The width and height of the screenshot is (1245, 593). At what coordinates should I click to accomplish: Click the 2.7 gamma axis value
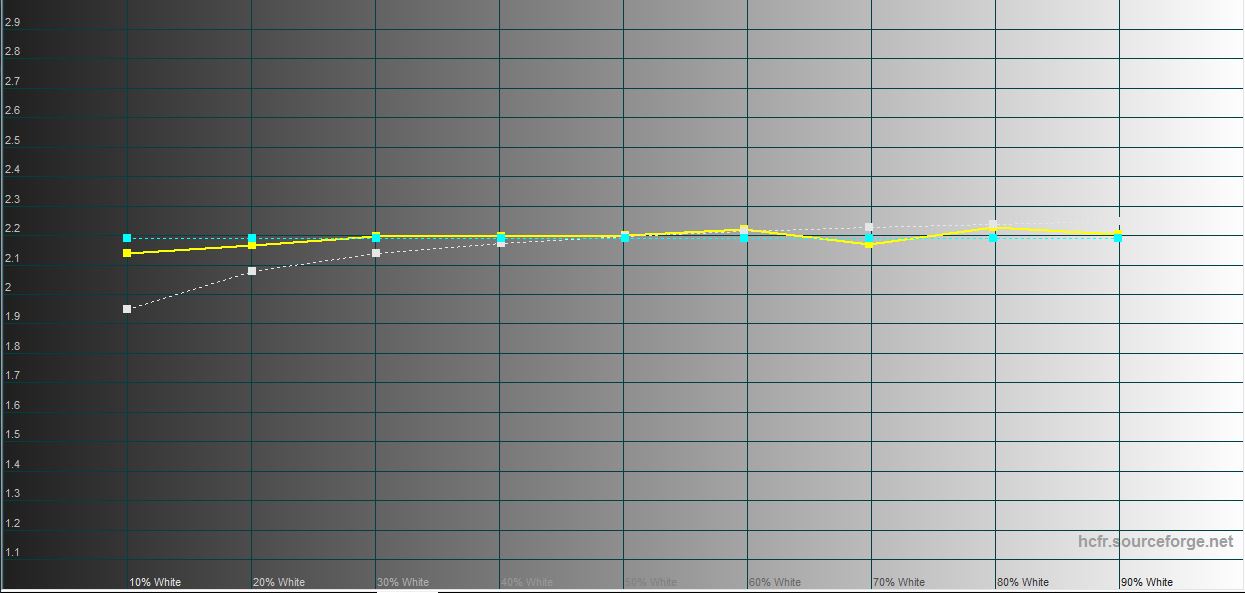click(12, 81)
